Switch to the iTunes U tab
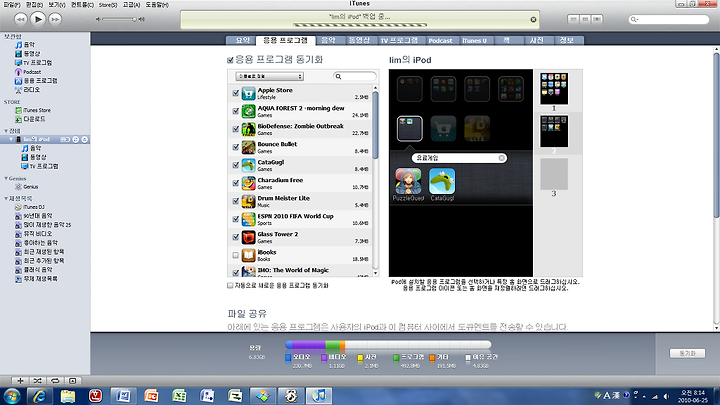 click(474, 40)
